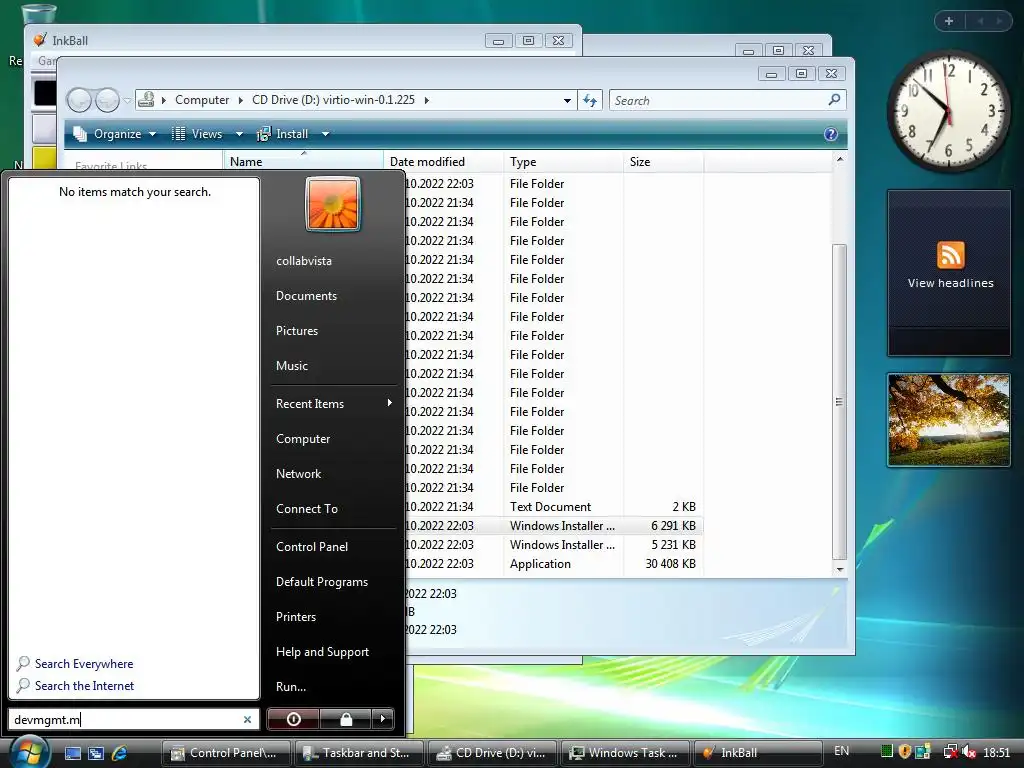Open the address bar history dropdown
The image size is (1024, 768).
[567, 101]
